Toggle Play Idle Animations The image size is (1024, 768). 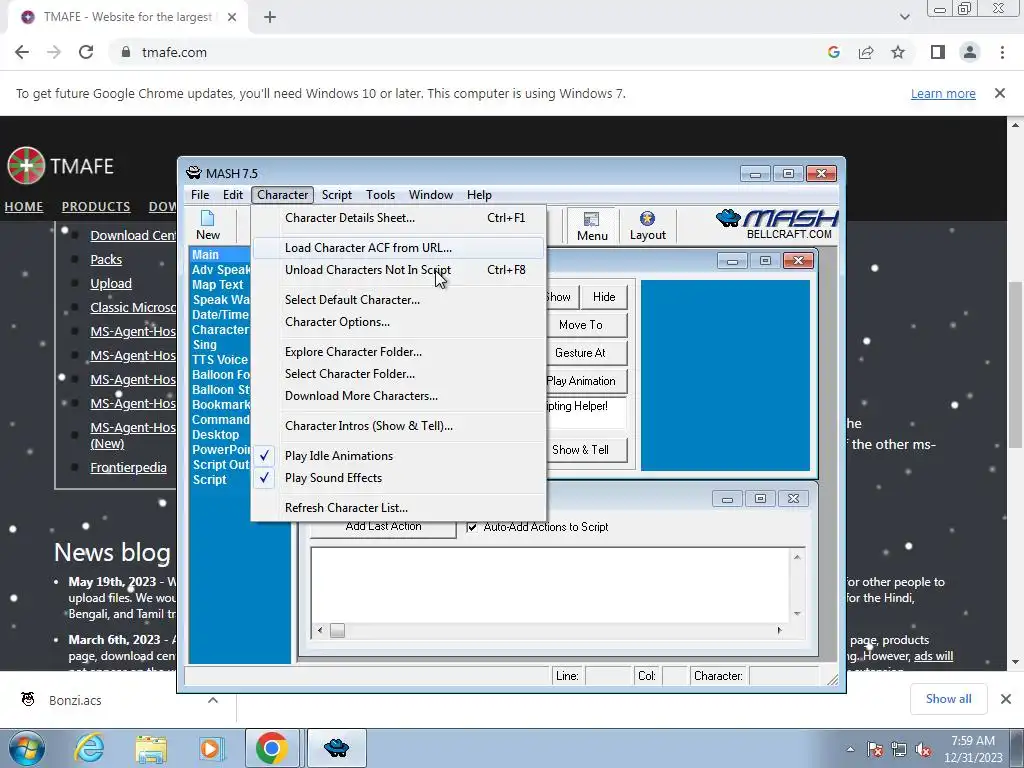coord(398,456)
